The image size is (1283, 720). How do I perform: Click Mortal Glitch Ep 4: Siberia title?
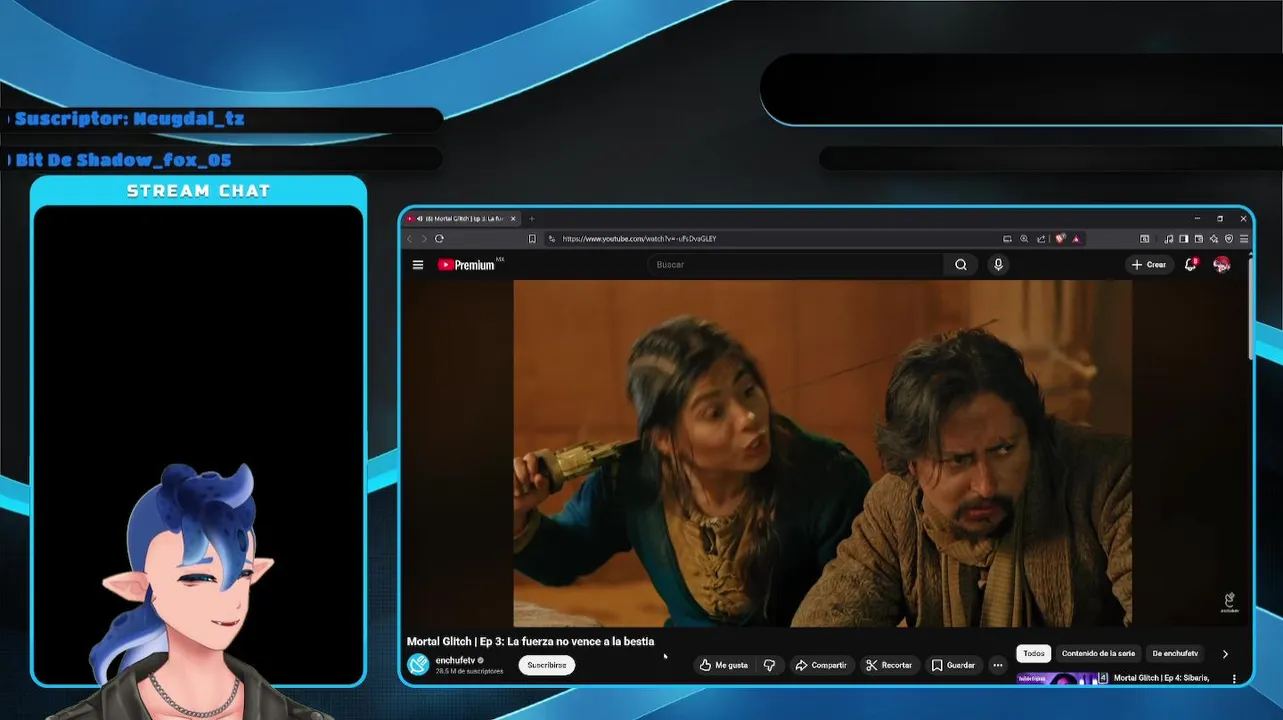tap(1161, 678)
